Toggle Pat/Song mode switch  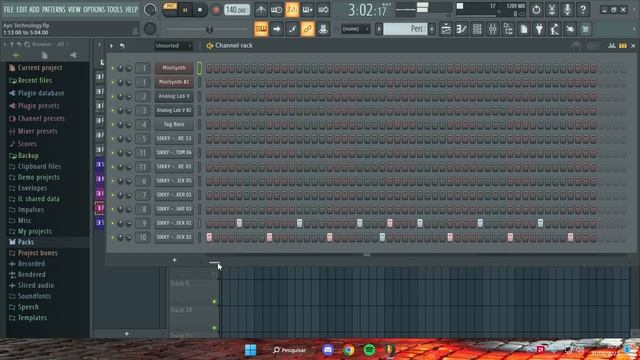tap(170, 9)
